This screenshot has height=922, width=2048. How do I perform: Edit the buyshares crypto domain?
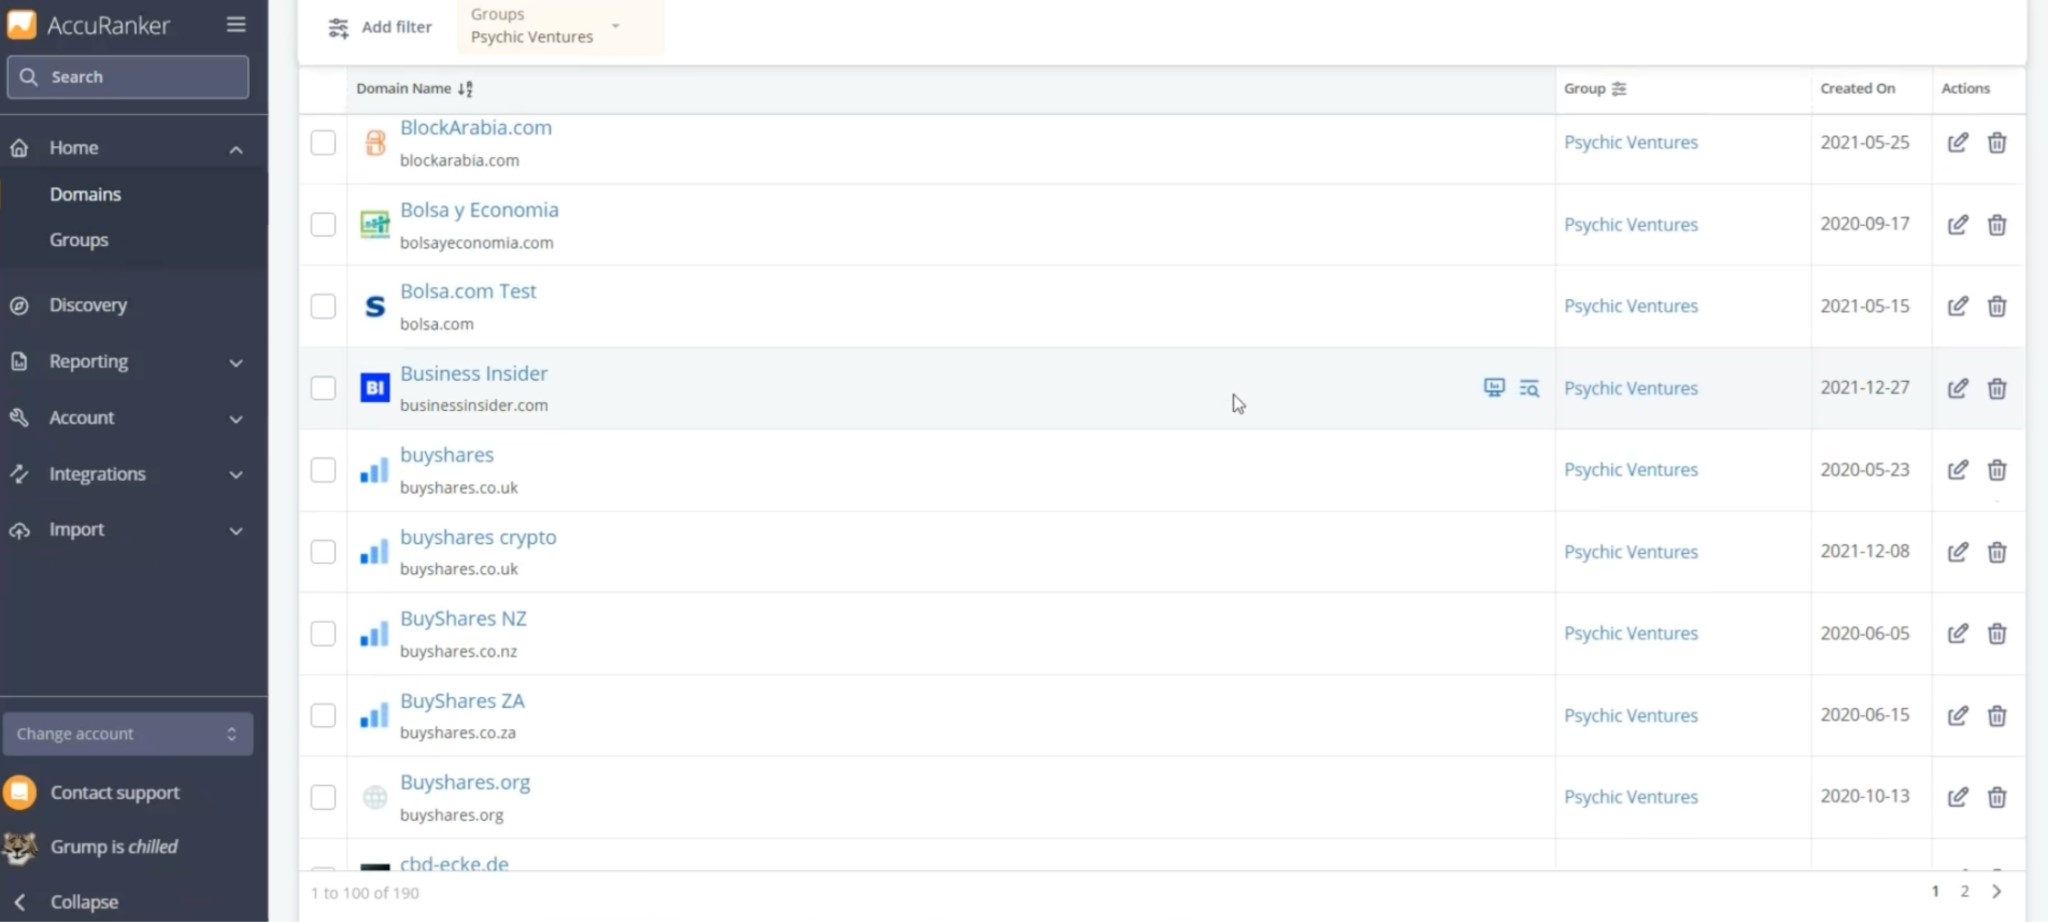click(x=1957, y=551)
